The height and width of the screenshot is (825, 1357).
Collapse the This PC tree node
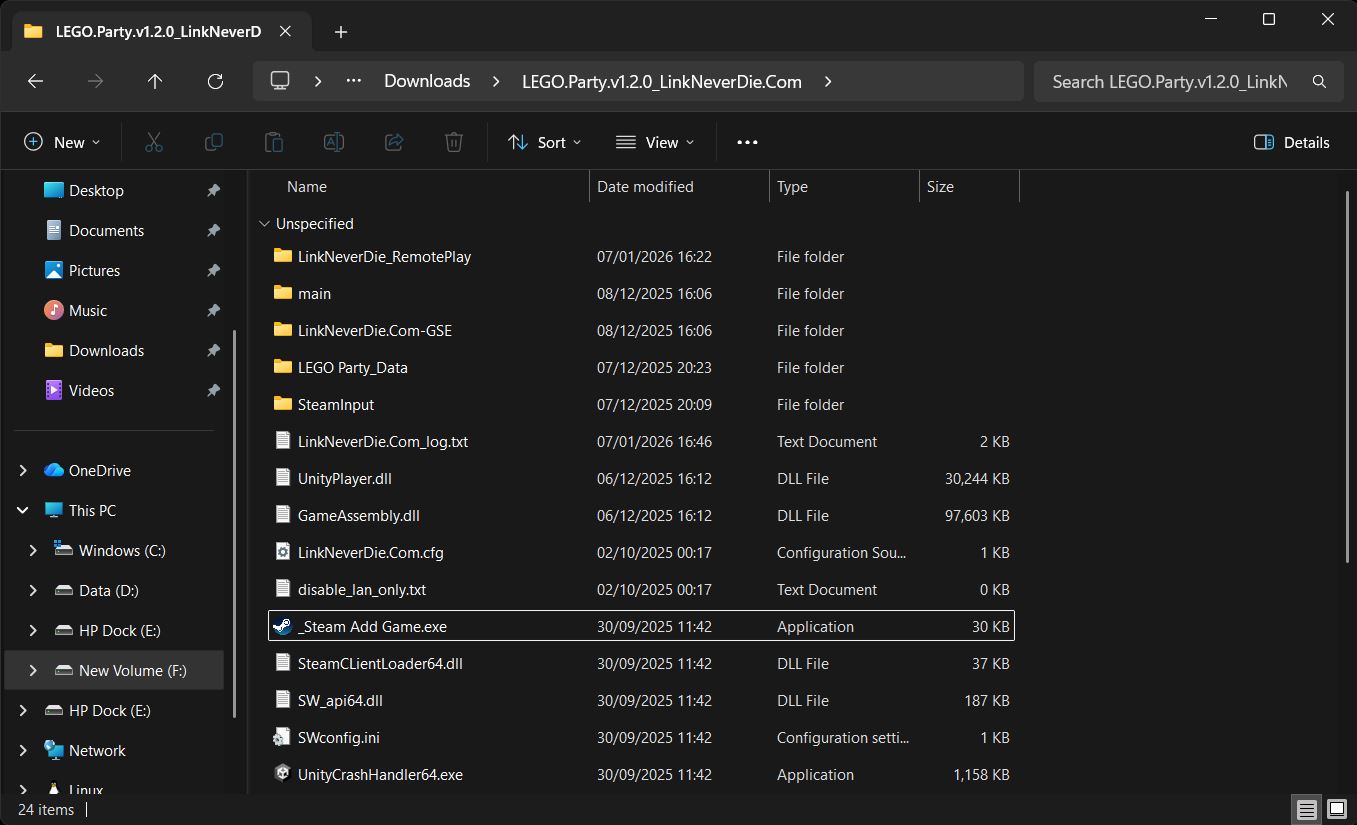click(x=23, y=510)
